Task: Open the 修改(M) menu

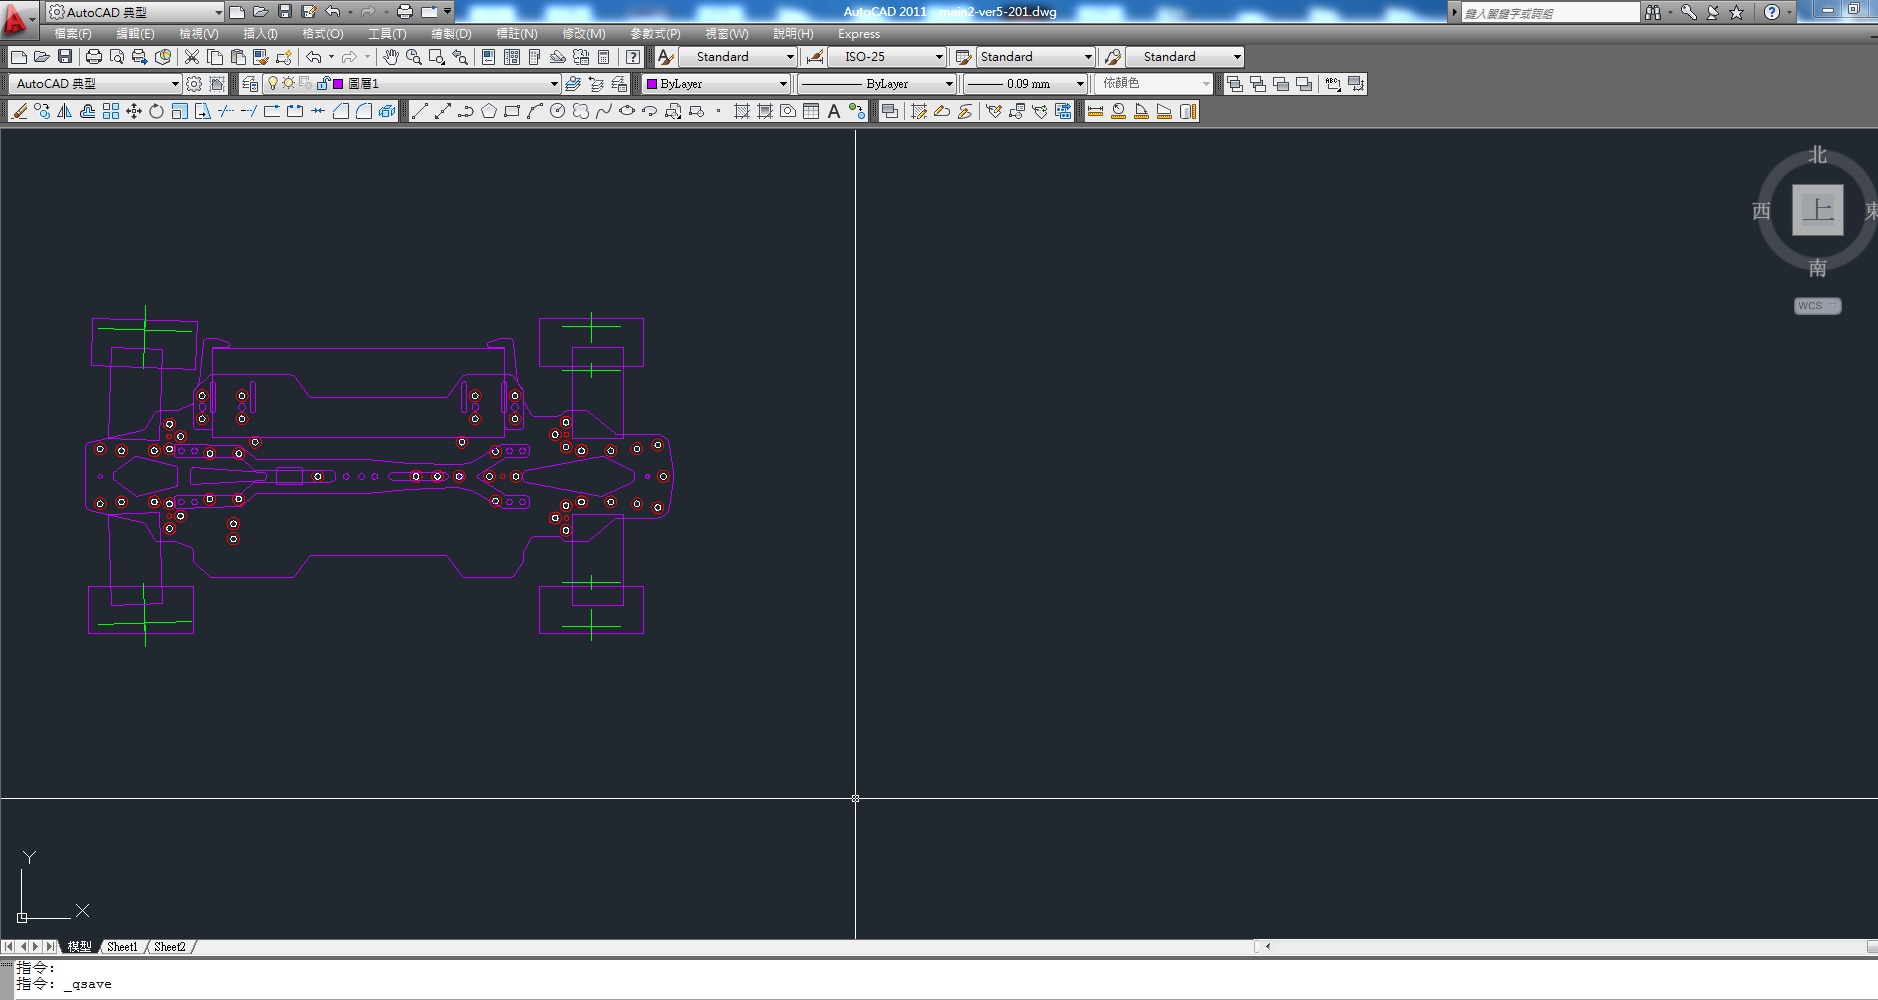Action: (x=583, y=34)
